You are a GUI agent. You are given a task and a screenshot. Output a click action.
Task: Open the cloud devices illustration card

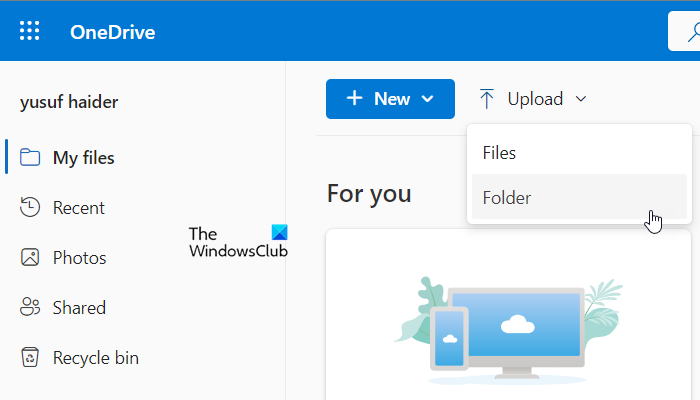point(508,315)
